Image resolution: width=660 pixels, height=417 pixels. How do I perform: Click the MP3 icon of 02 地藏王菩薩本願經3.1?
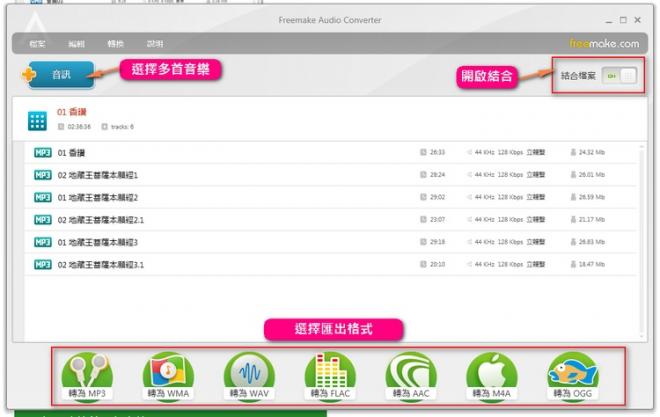43,264
